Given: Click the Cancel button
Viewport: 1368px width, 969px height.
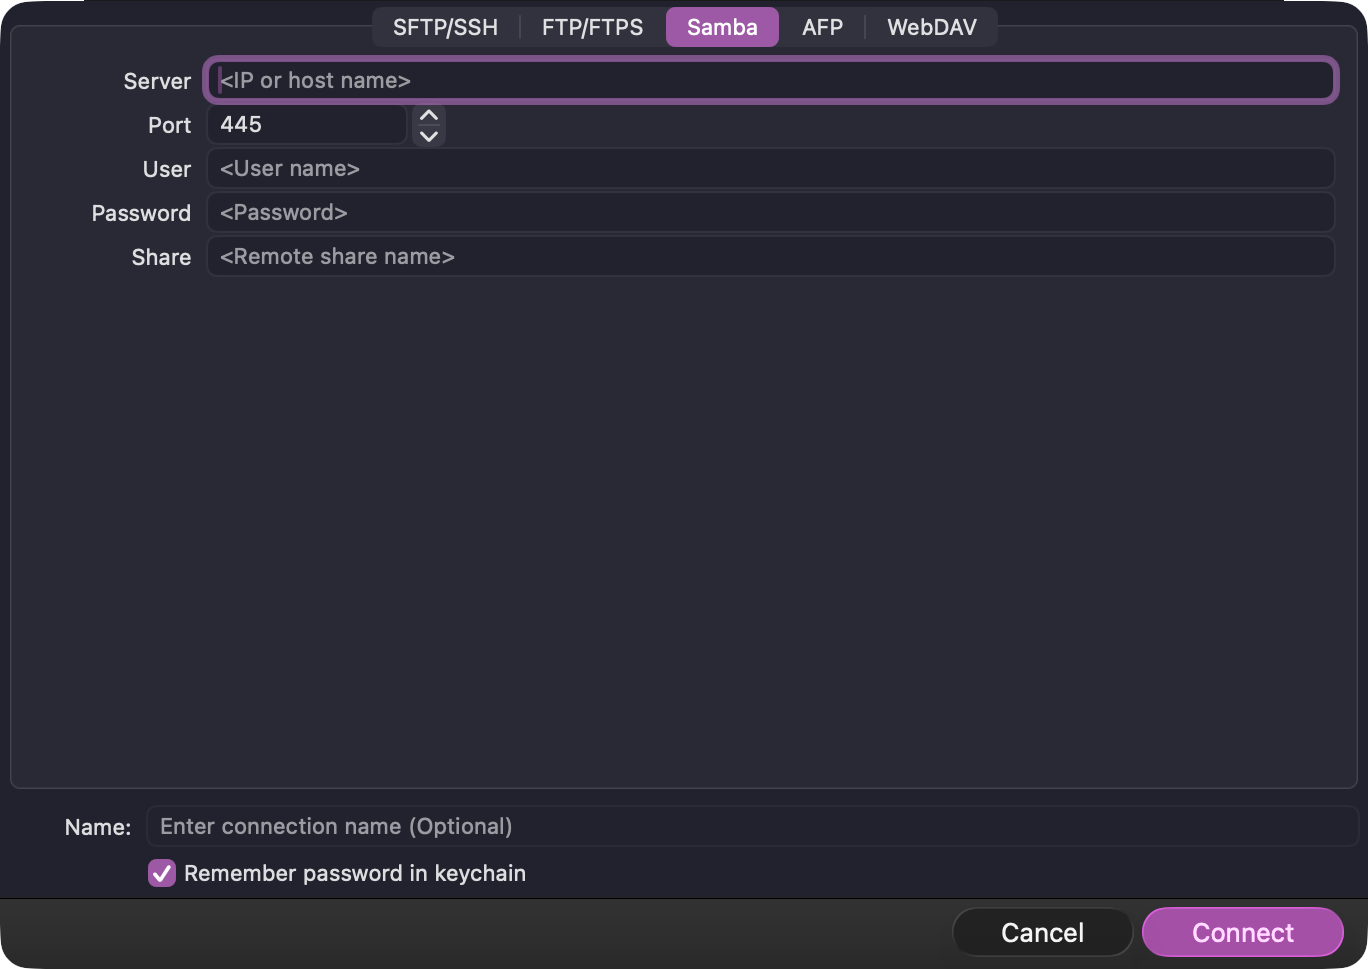Looking at the screenshot, I should tap(1042, 932).
